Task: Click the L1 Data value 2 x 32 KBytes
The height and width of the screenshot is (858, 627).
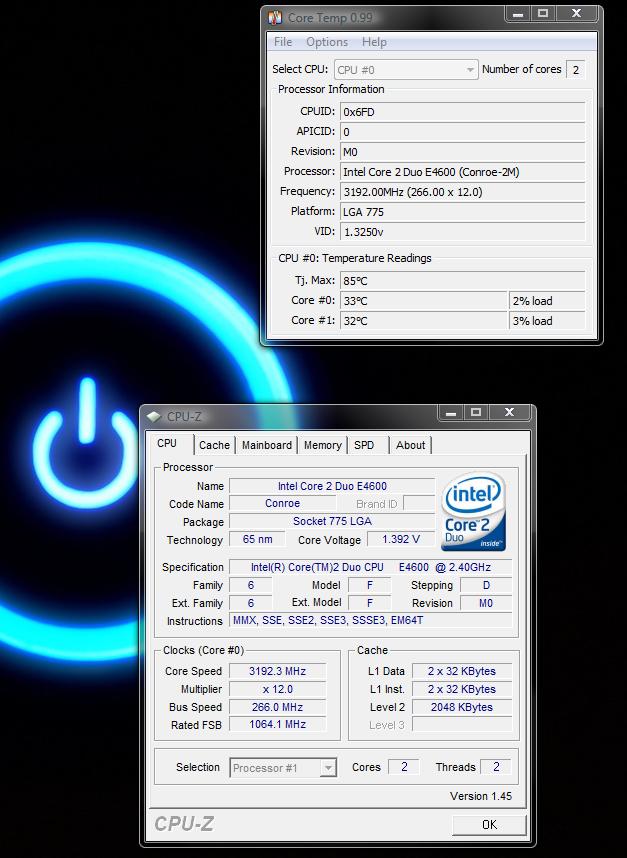Action: [x=462, y=671]
